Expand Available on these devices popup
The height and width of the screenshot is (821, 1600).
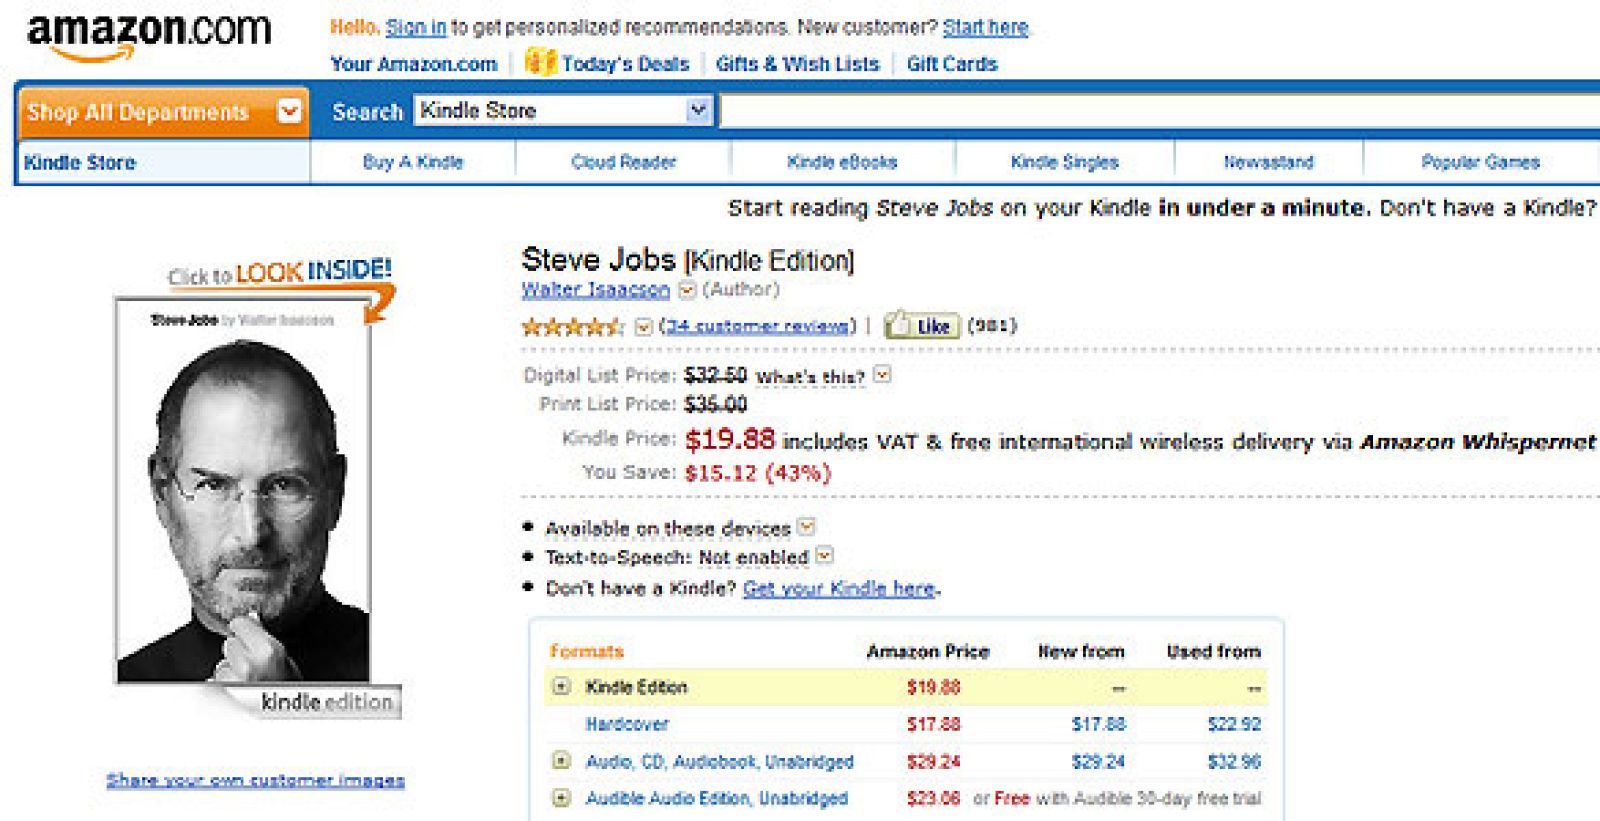click(806, 527)
